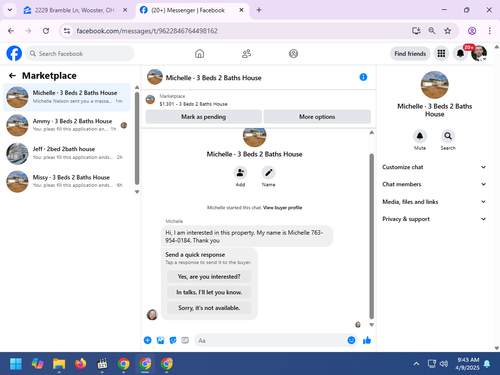
Task: Click the install app icon in address bar
Action: pyautogui.click(x=416, y=31)
